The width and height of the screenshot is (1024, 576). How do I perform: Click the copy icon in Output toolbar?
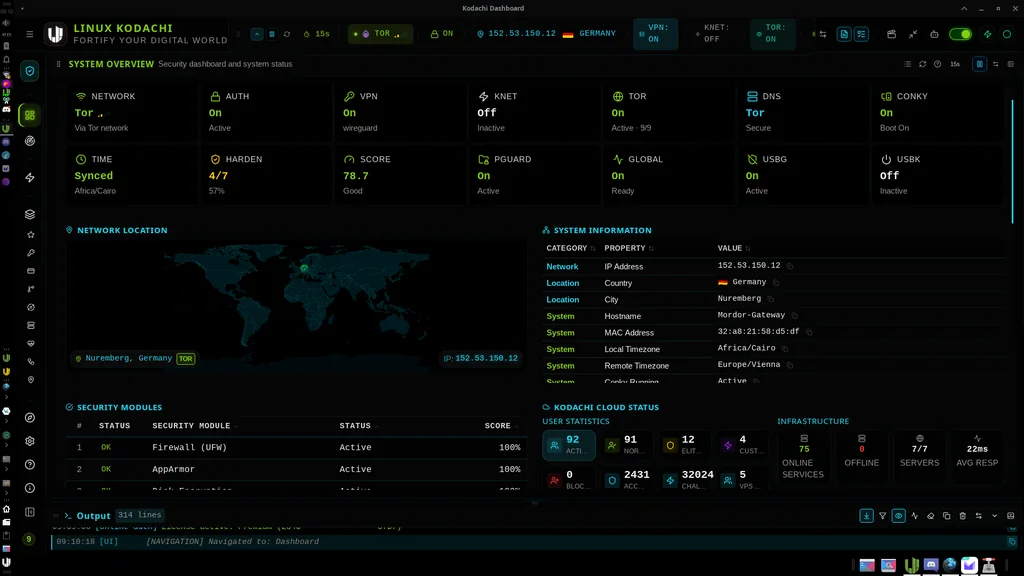946,516
